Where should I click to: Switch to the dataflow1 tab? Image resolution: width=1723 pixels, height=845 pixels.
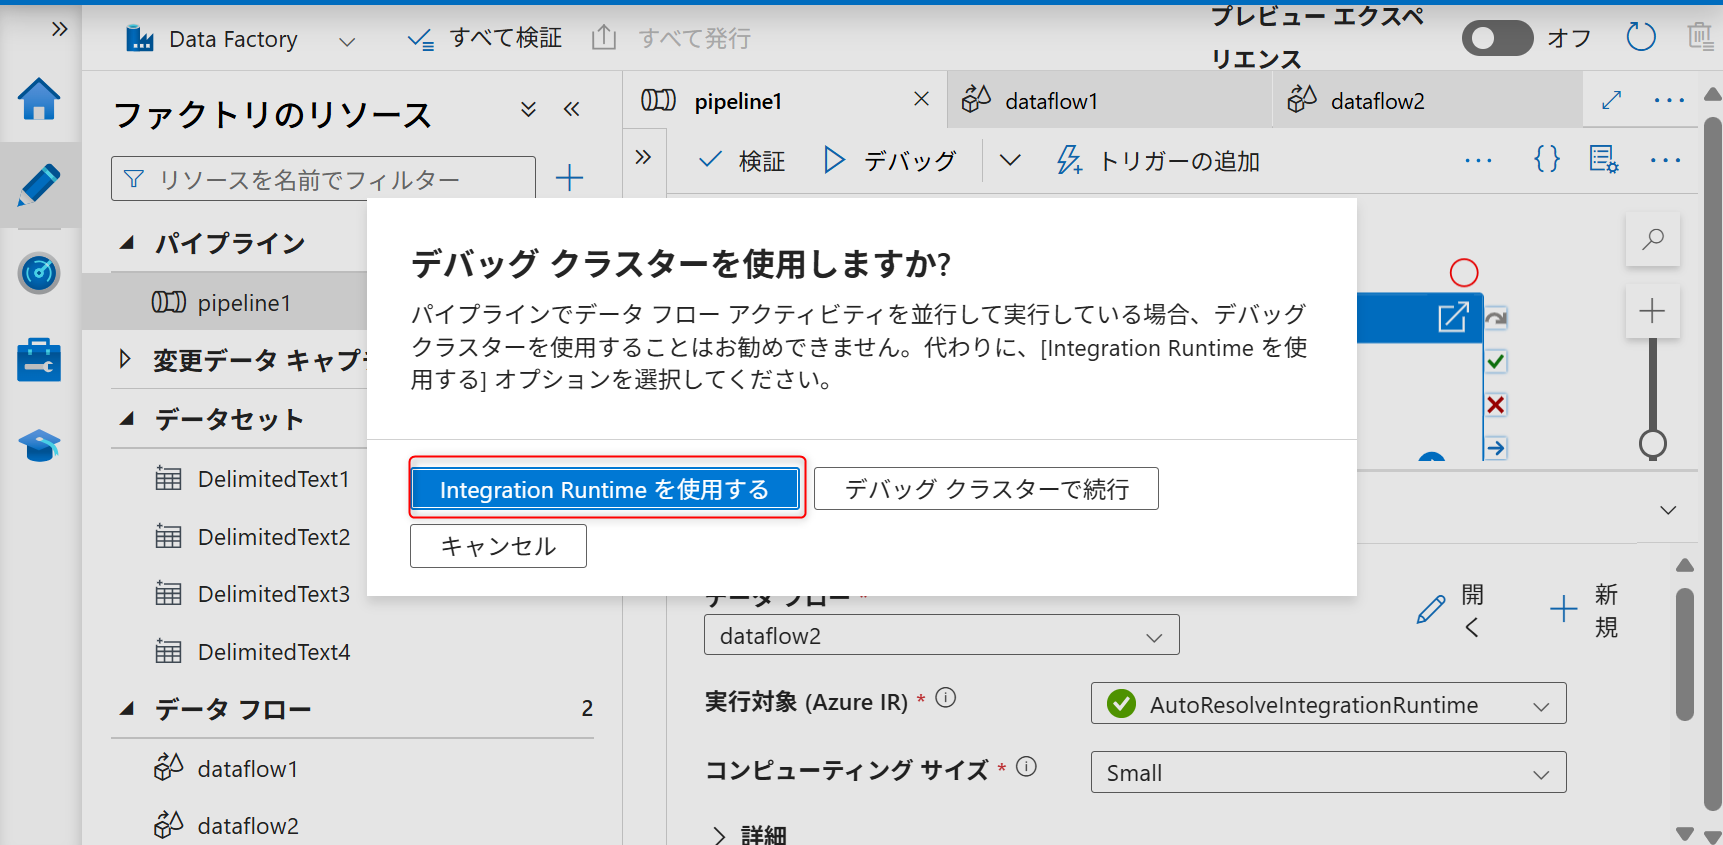click(1110, 101)
